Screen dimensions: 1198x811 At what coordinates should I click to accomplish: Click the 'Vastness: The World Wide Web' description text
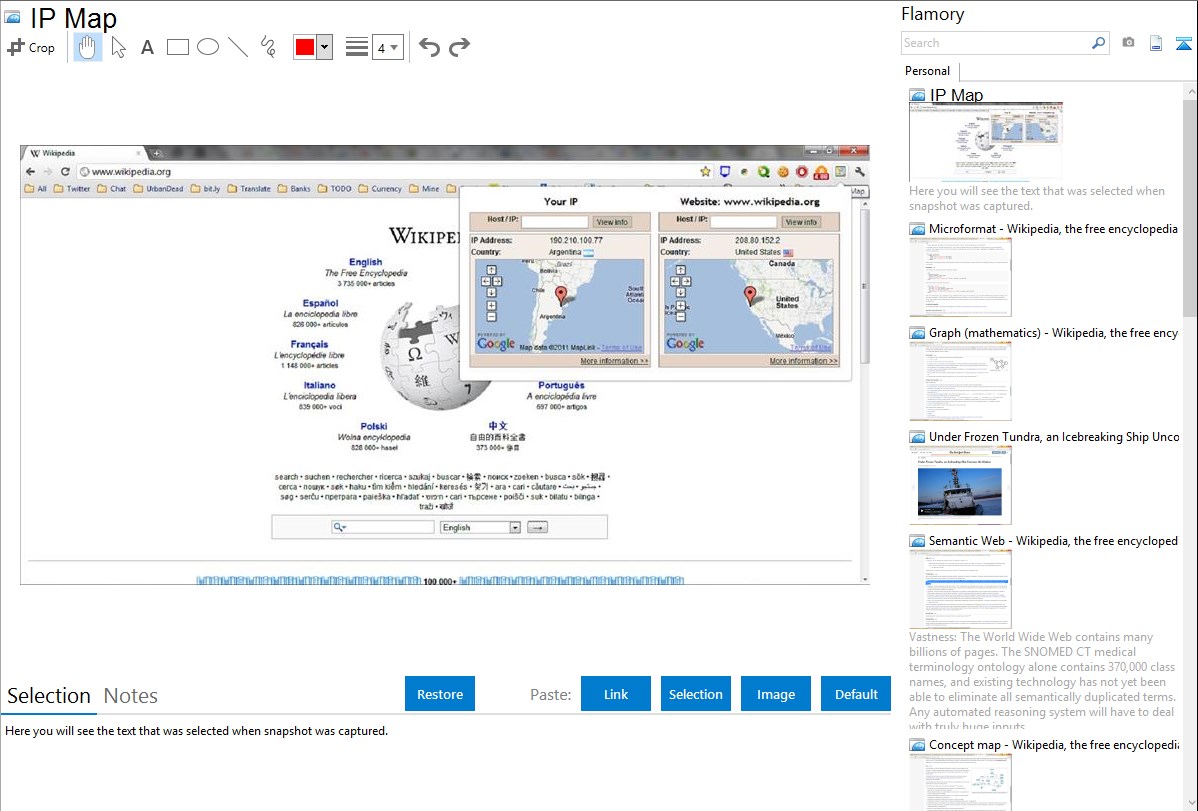[x=1042, y=682]
